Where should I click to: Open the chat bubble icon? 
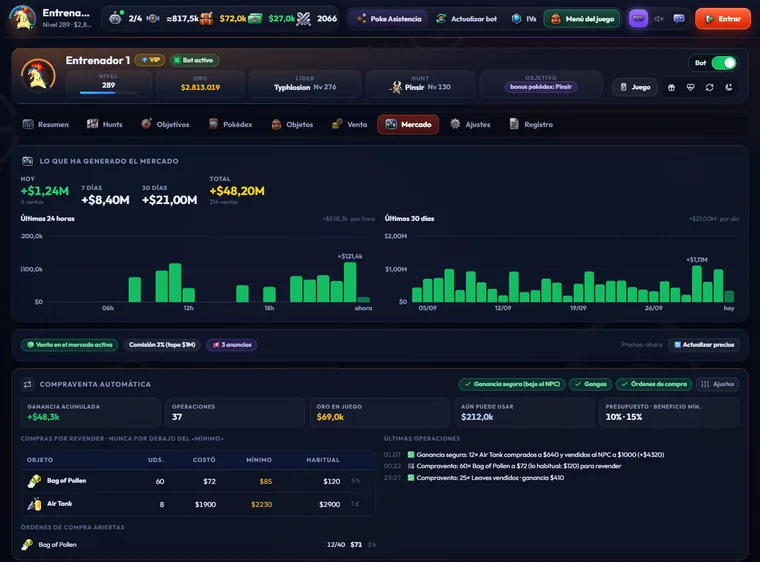pos(679,18)
